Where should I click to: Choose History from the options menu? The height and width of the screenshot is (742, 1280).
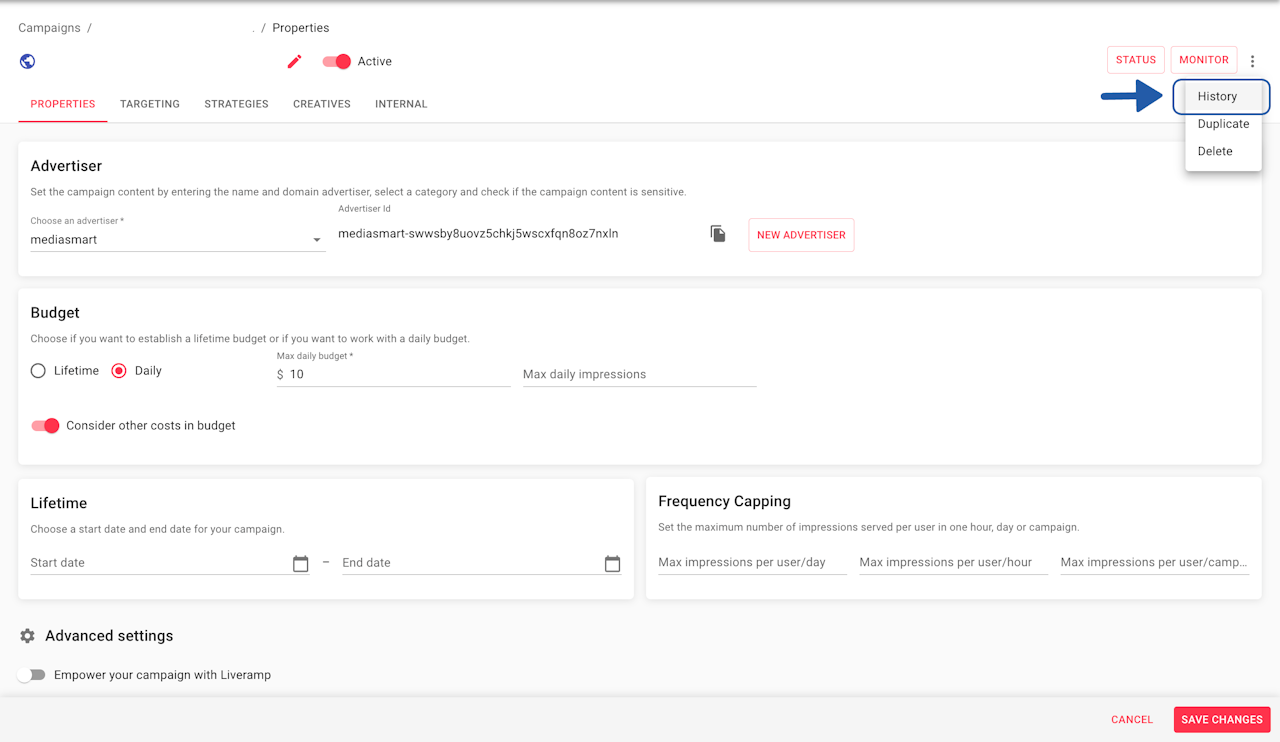pyautogui.click(x=1217, y=97)
